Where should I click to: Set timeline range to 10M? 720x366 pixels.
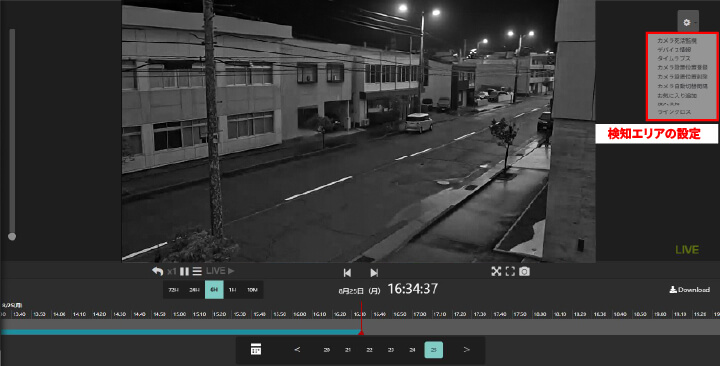click(x=252, y=290)
